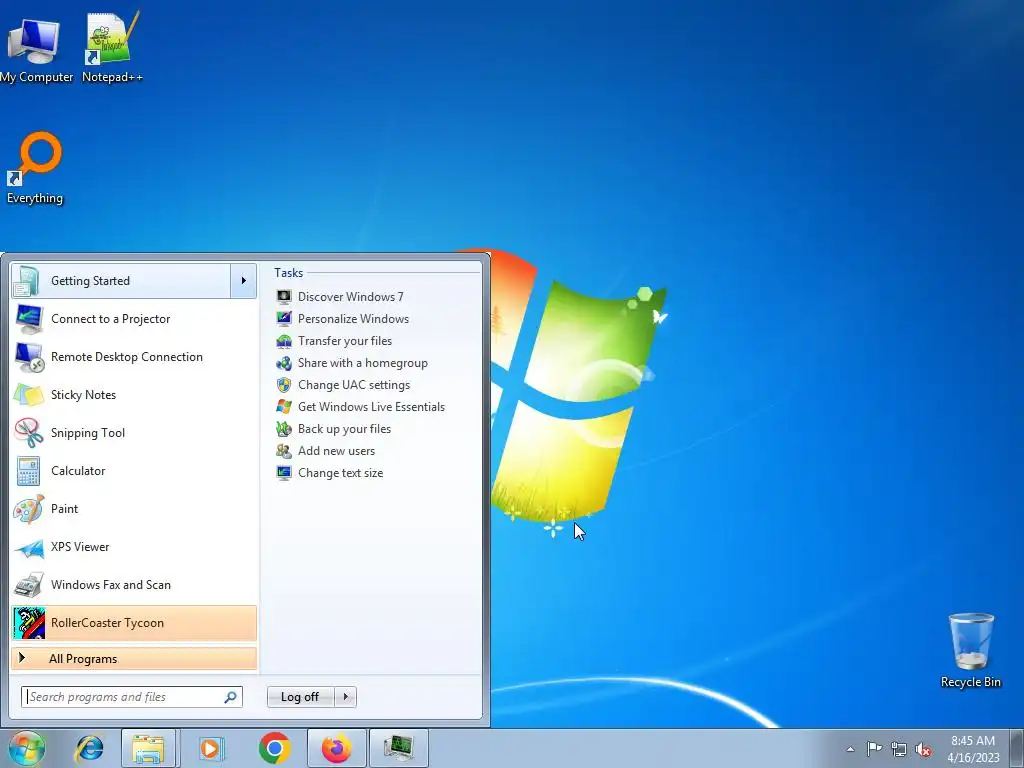Screen dimensions: 1024x768
Task: Select Connect to a Projector label
Action: click(x=110, y=319)
